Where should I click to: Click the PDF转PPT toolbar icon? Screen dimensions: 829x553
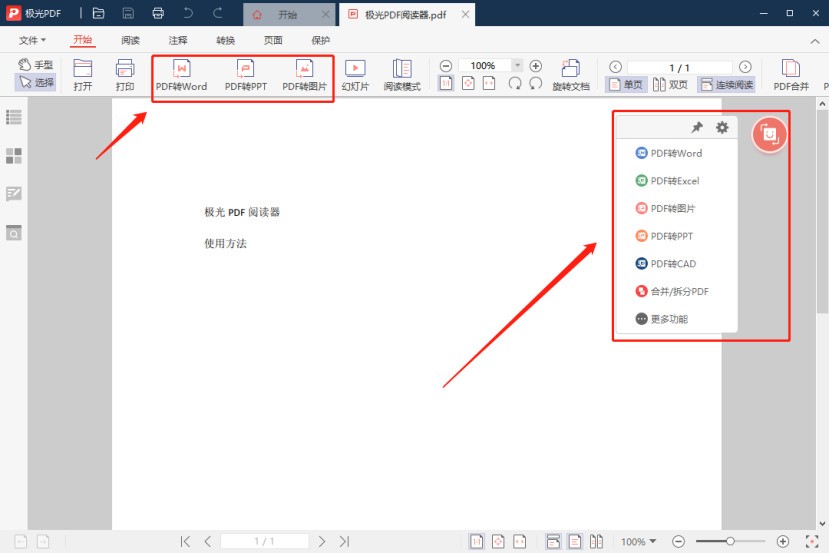[x=245, y=75]
